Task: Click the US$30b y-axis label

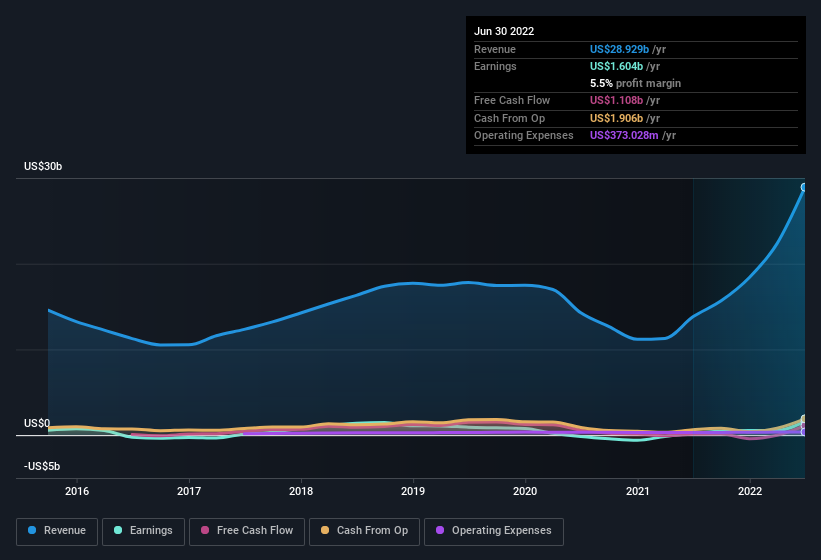Action: 43,166
